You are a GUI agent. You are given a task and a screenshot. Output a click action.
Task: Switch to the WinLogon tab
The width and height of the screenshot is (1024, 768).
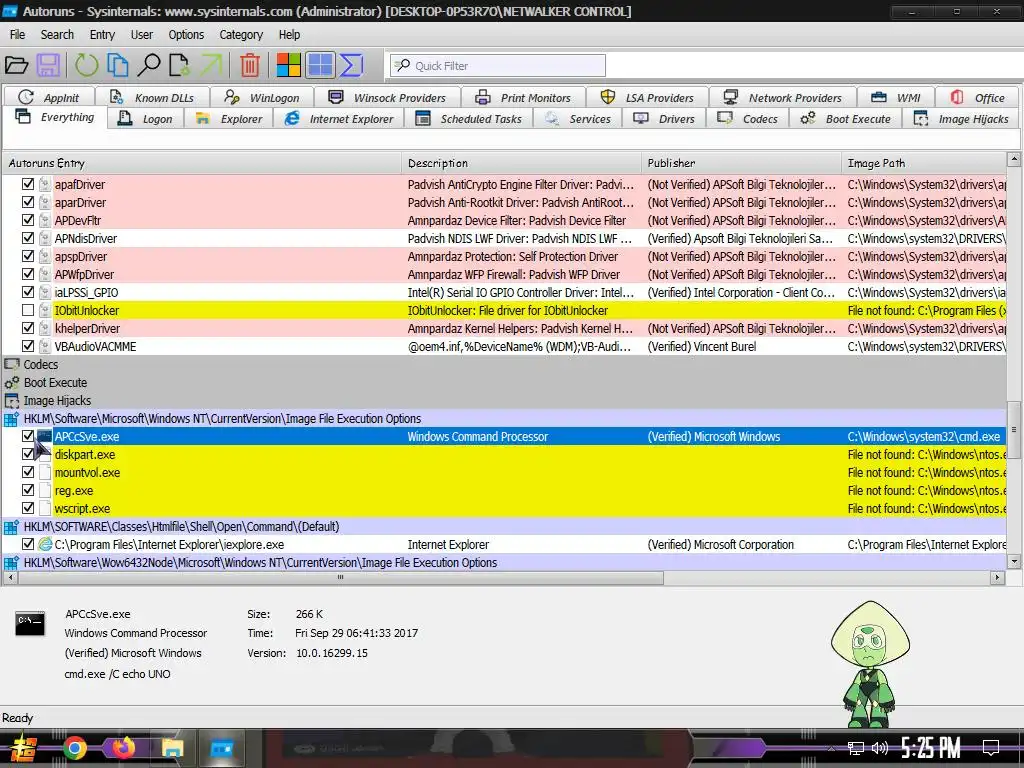[x=262, y=97]
